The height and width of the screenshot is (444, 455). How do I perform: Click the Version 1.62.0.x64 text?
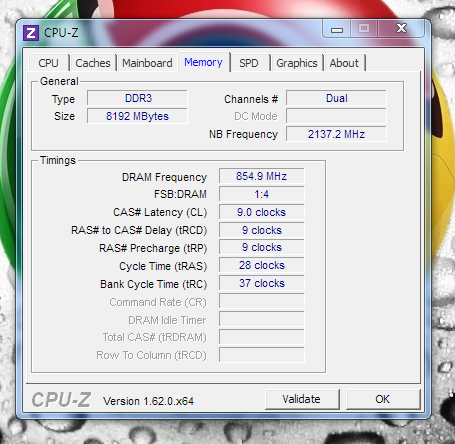(x=148, y=401)
